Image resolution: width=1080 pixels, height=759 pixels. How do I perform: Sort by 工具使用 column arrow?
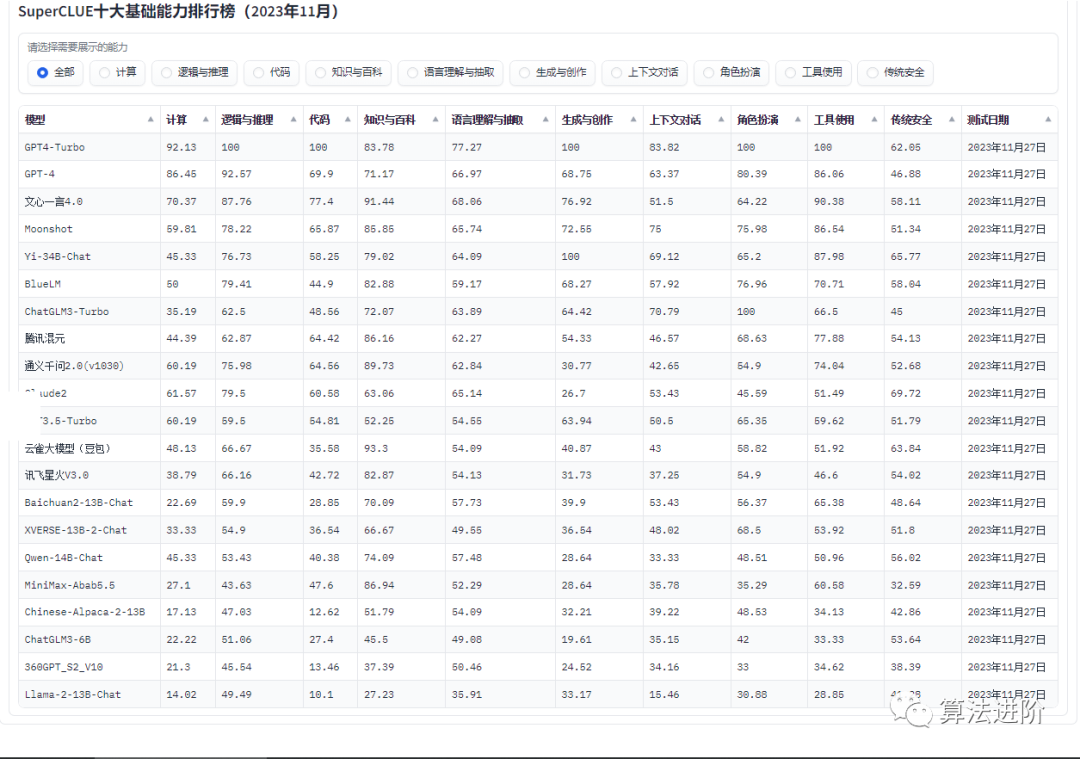coord(874,120)
